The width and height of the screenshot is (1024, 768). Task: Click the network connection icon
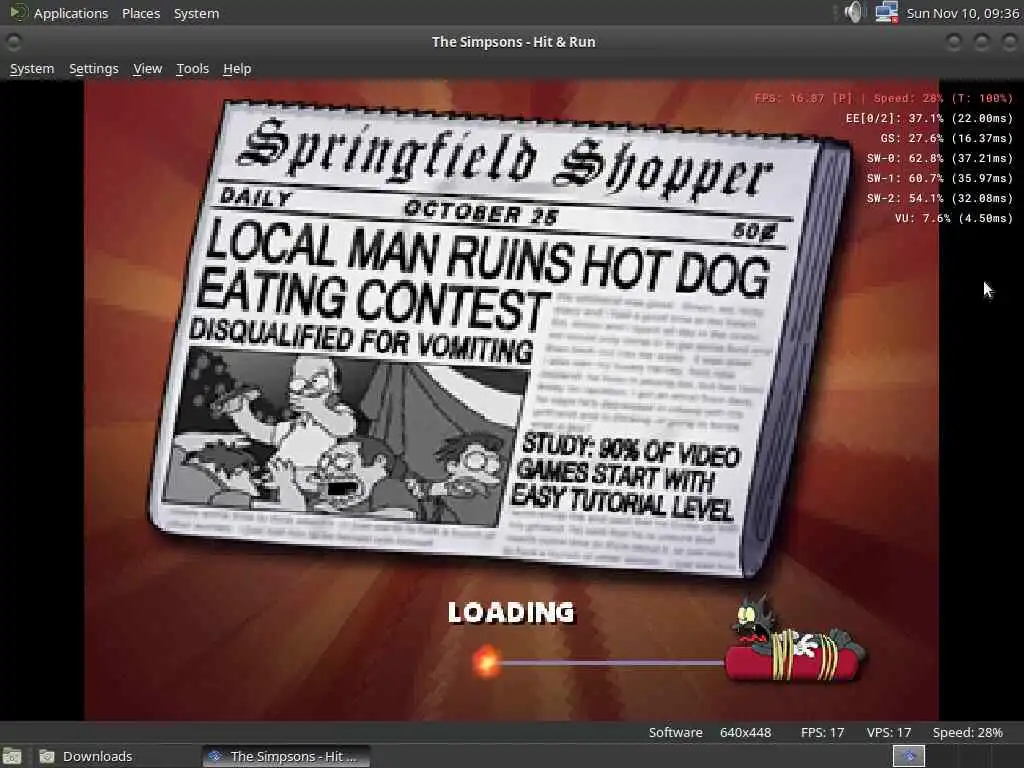pos(886,12)
